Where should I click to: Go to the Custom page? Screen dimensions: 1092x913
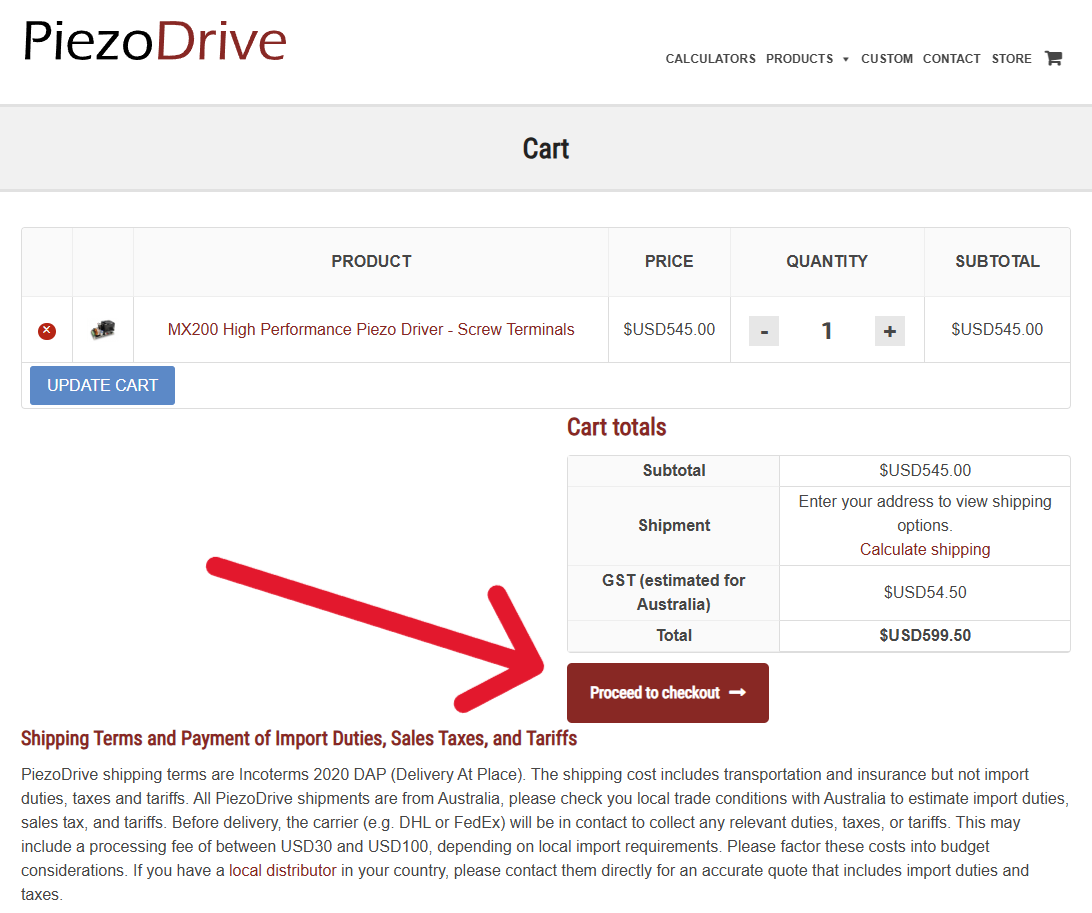pos(887,58)
